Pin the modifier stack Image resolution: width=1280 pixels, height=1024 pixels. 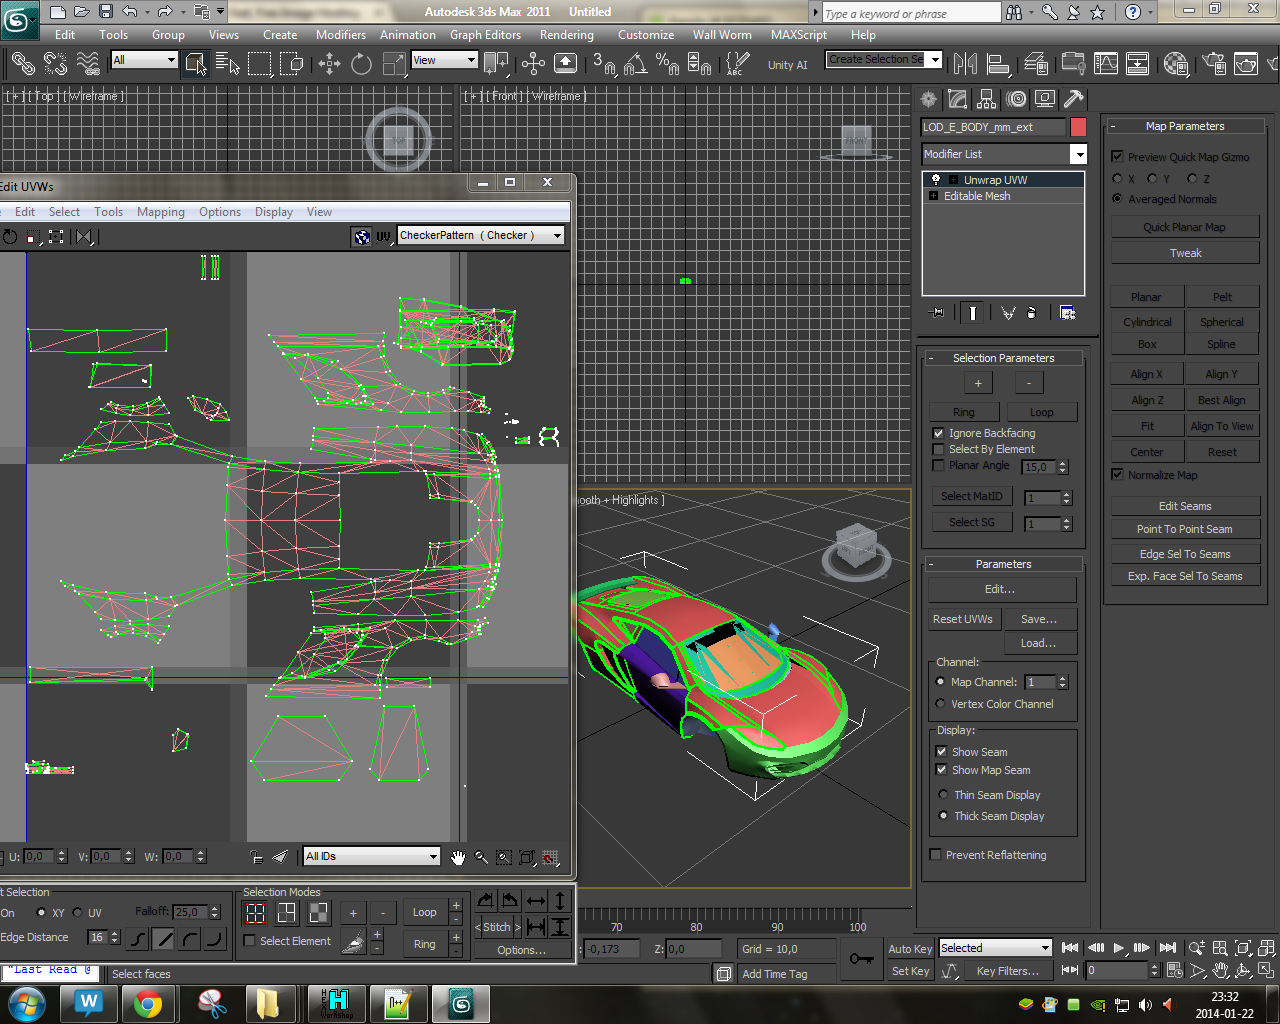(x=937, y=313)
